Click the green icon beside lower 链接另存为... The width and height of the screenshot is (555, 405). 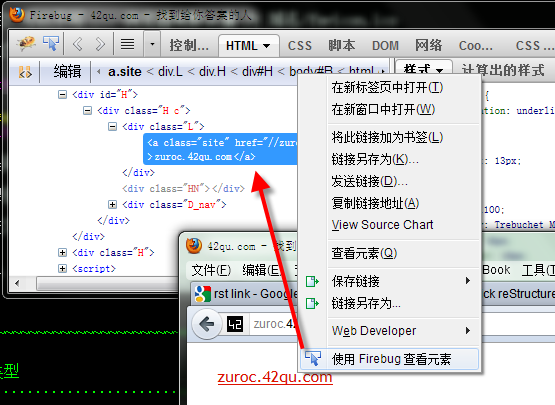[x=312, y=303]
